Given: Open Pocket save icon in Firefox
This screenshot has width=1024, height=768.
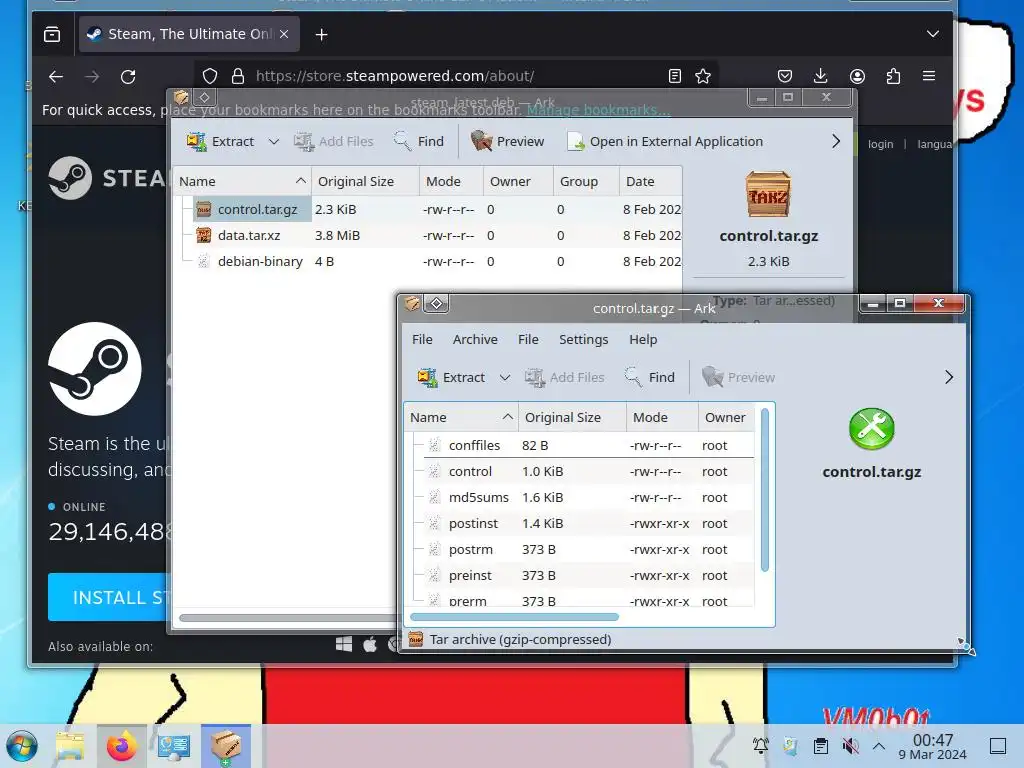Looking at the screenshot, I should (785, 76).
